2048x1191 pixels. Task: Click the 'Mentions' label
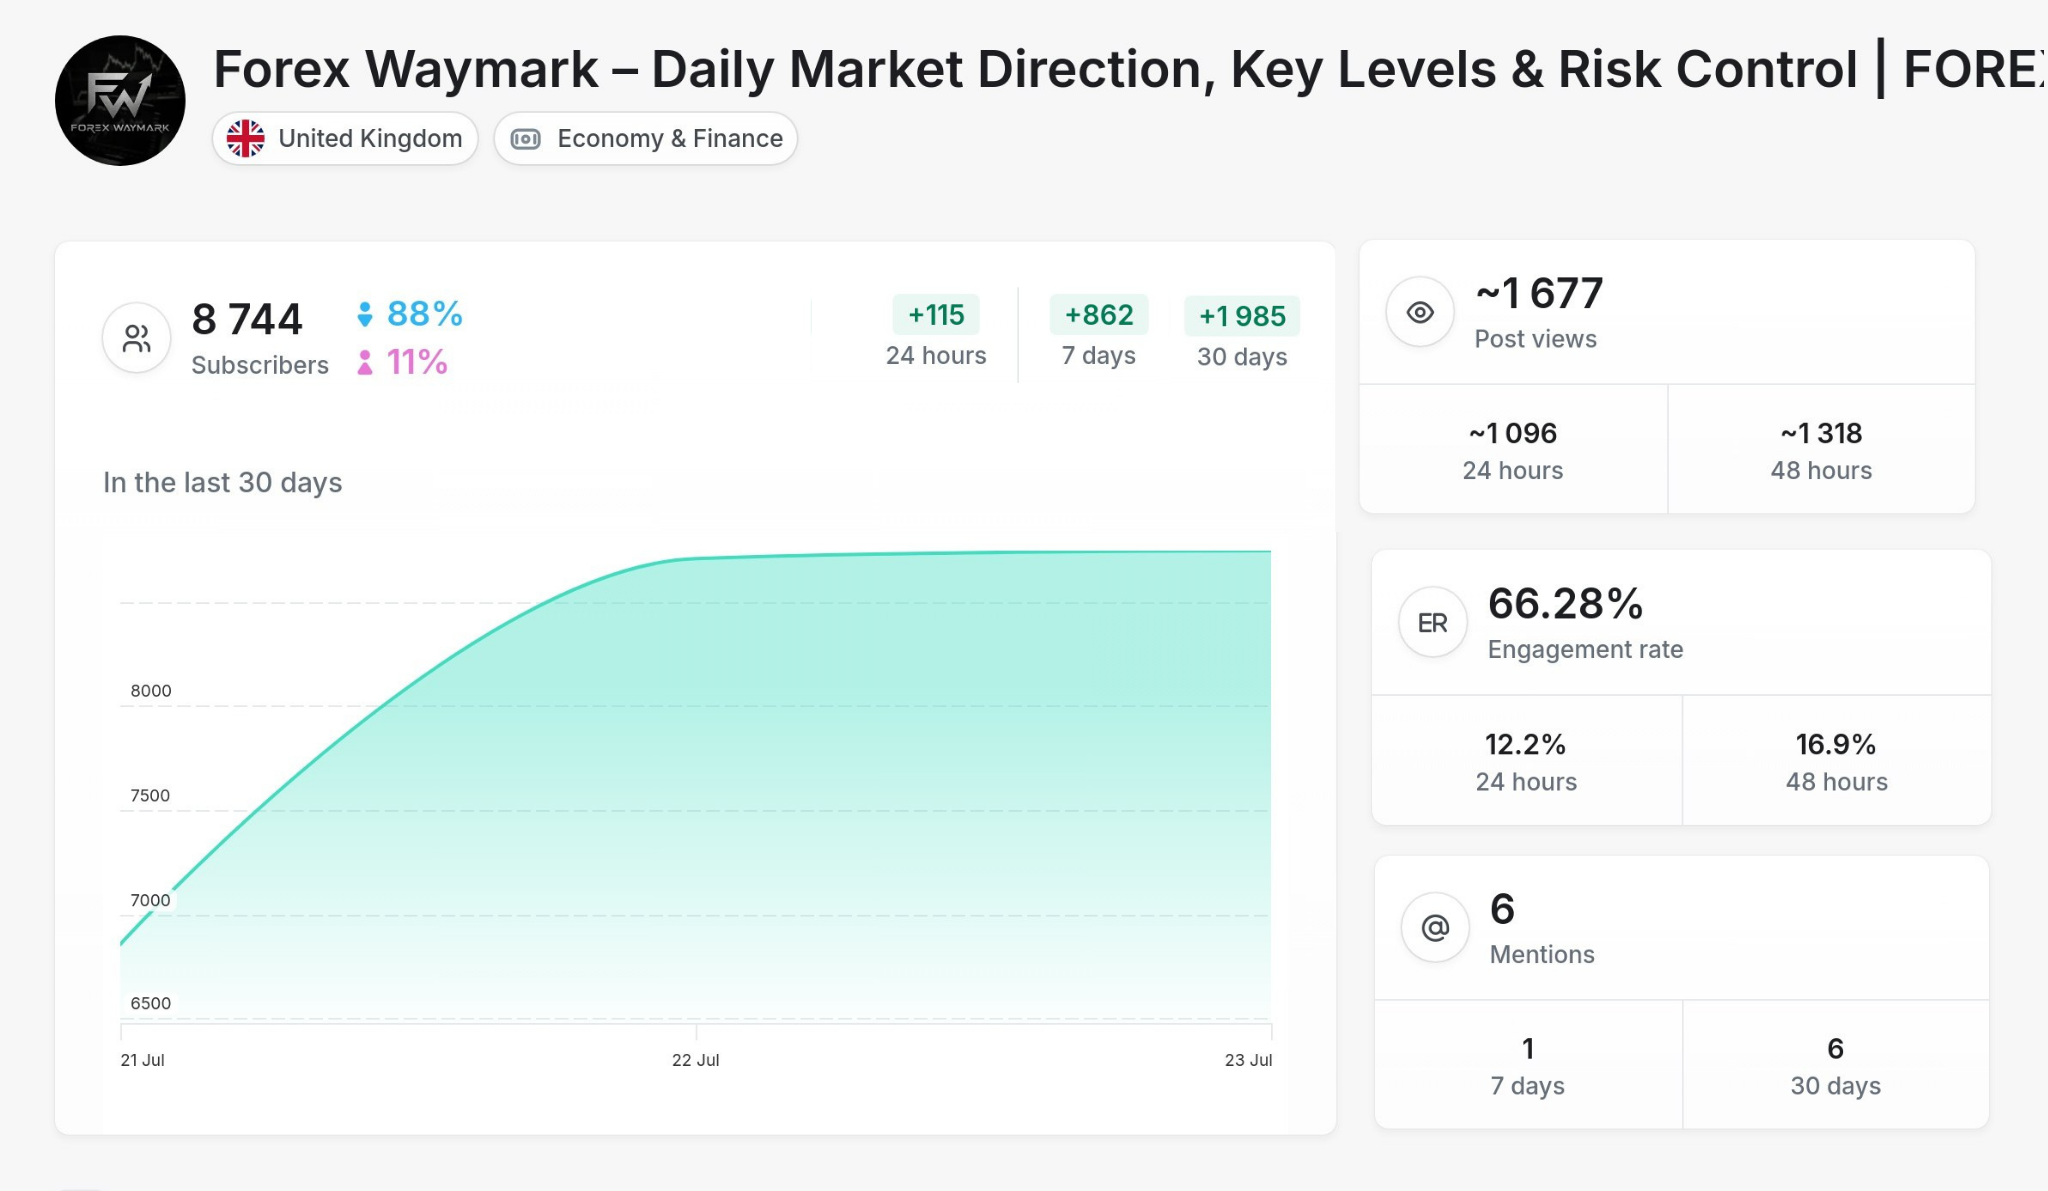pyautogui.click(x=1542, y=954)
